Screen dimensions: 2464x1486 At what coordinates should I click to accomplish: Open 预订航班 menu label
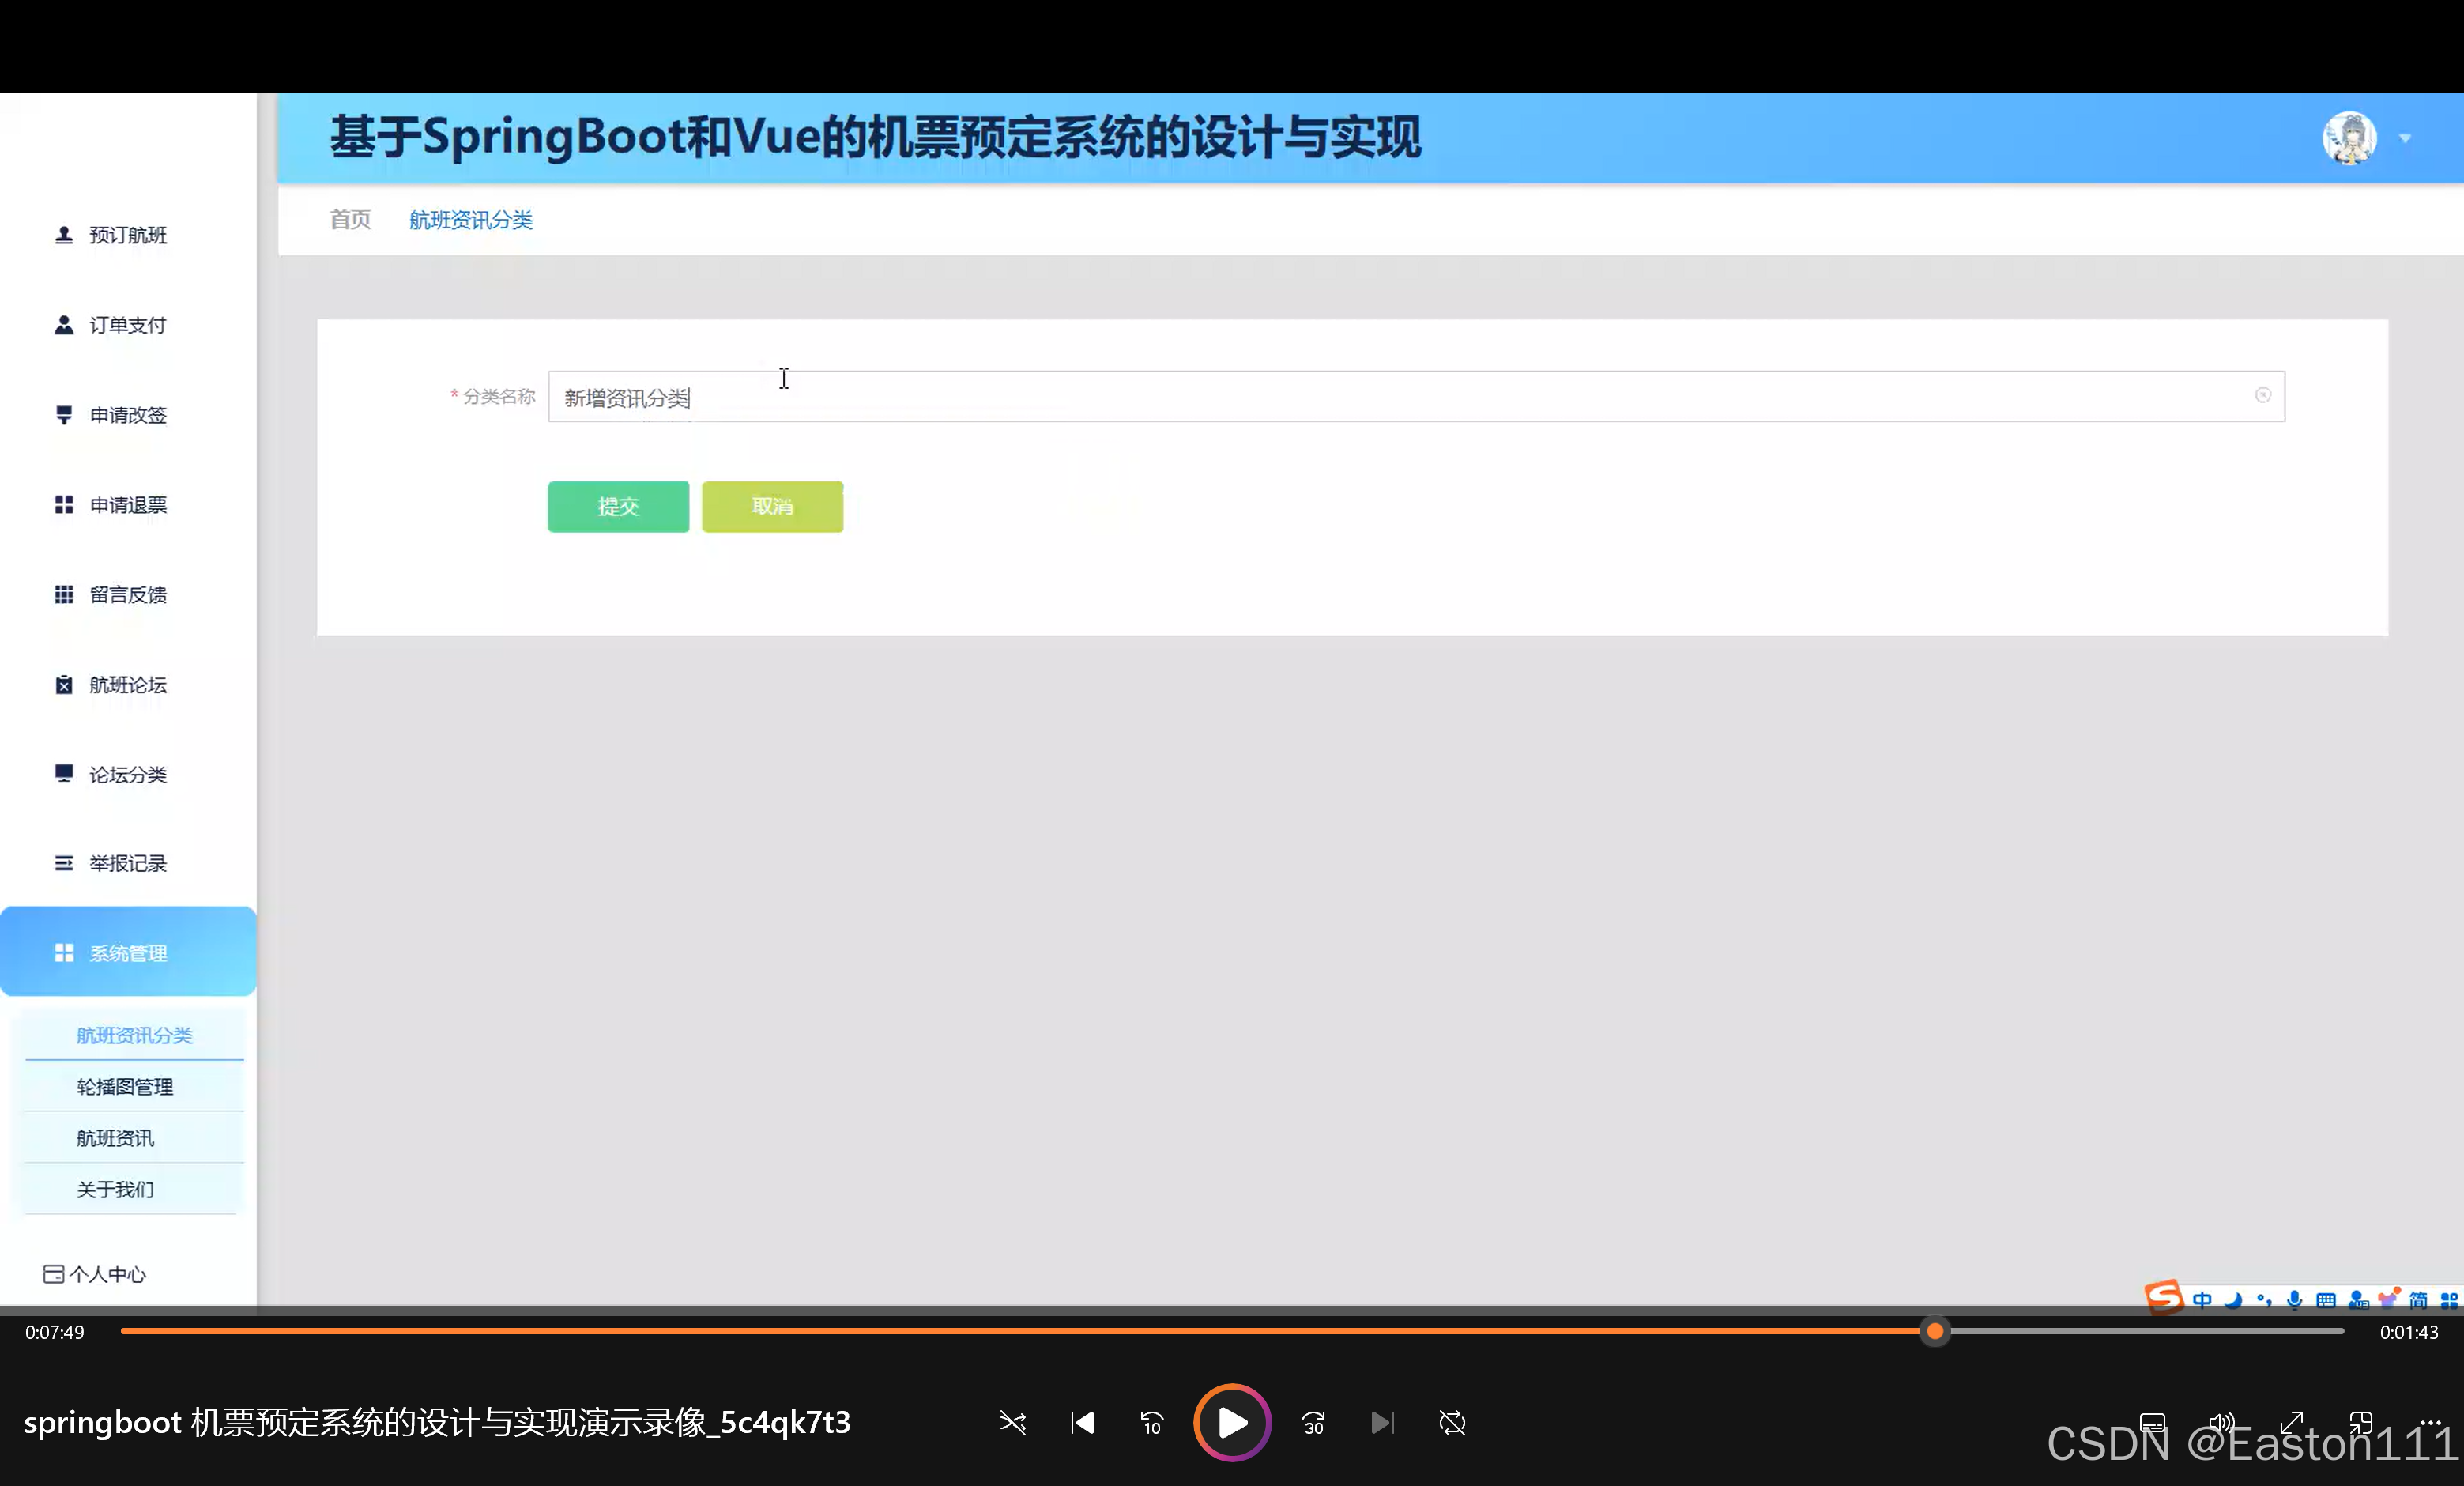pyautogui.click(x=128, y=234)
